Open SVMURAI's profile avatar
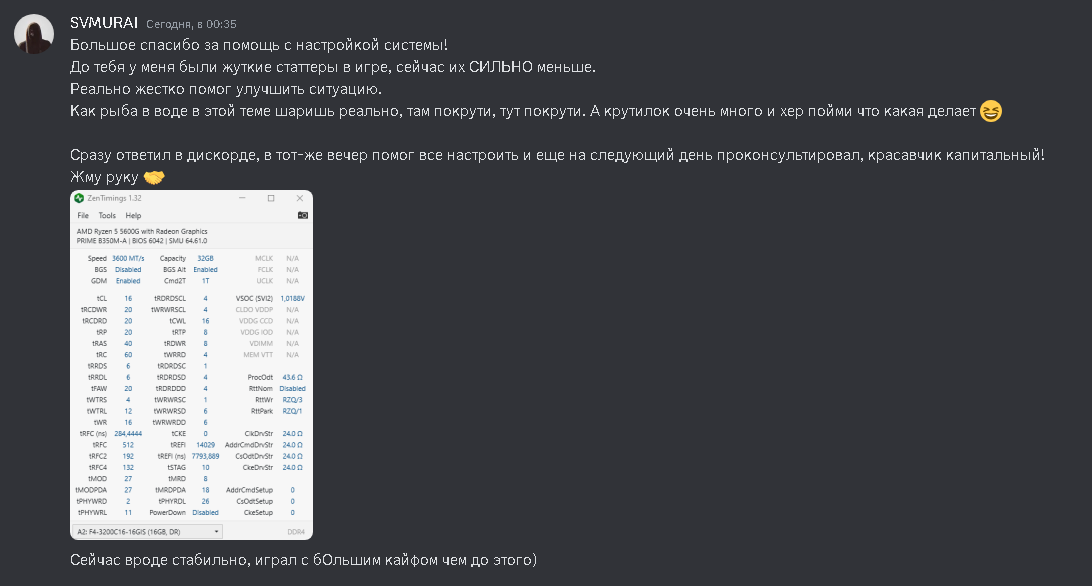 coord(34,33)
